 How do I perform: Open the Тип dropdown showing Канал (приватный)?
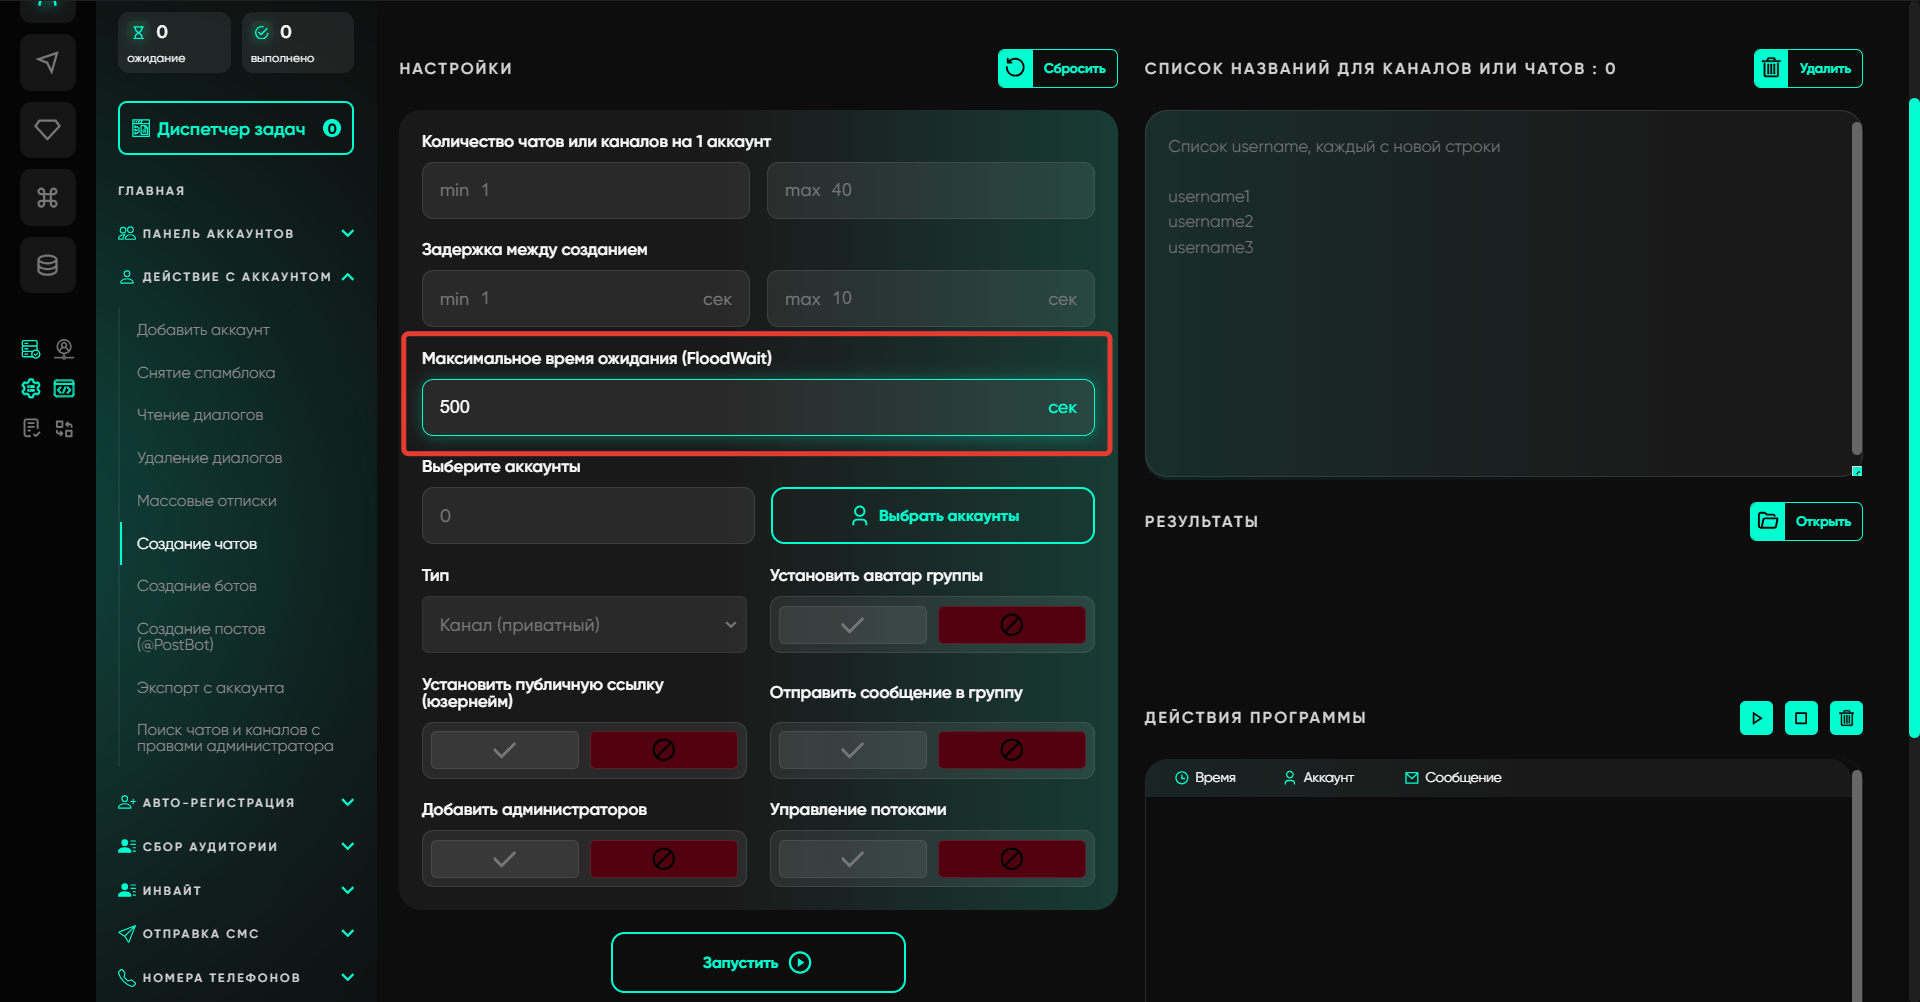coord(584,625)
